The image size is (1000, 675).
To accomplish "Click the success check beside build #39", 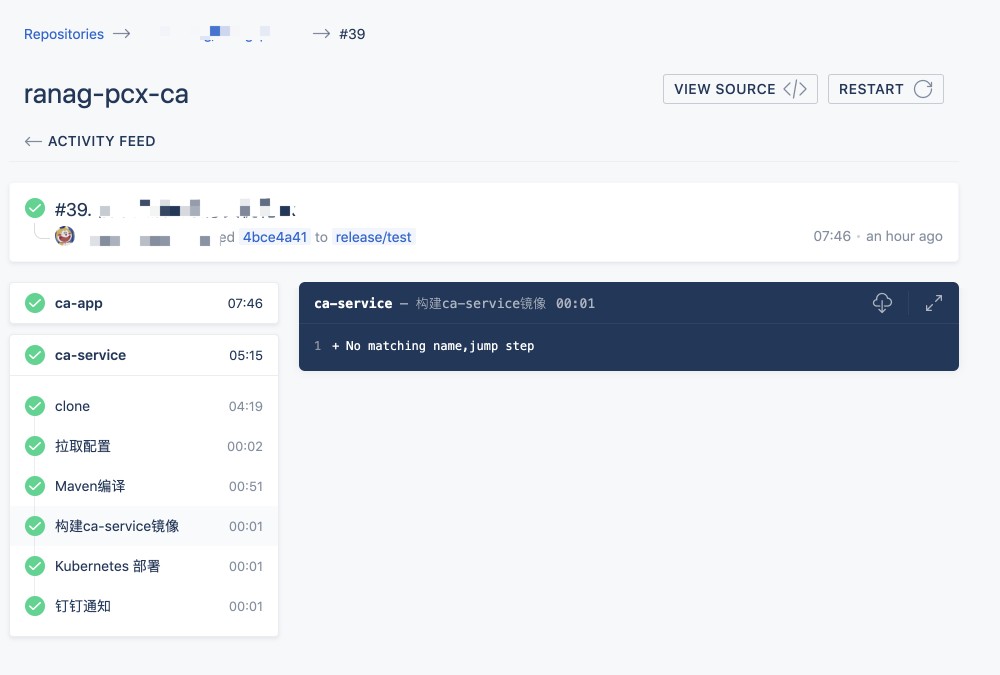I will pyautogui.click(x=34, y=208).
